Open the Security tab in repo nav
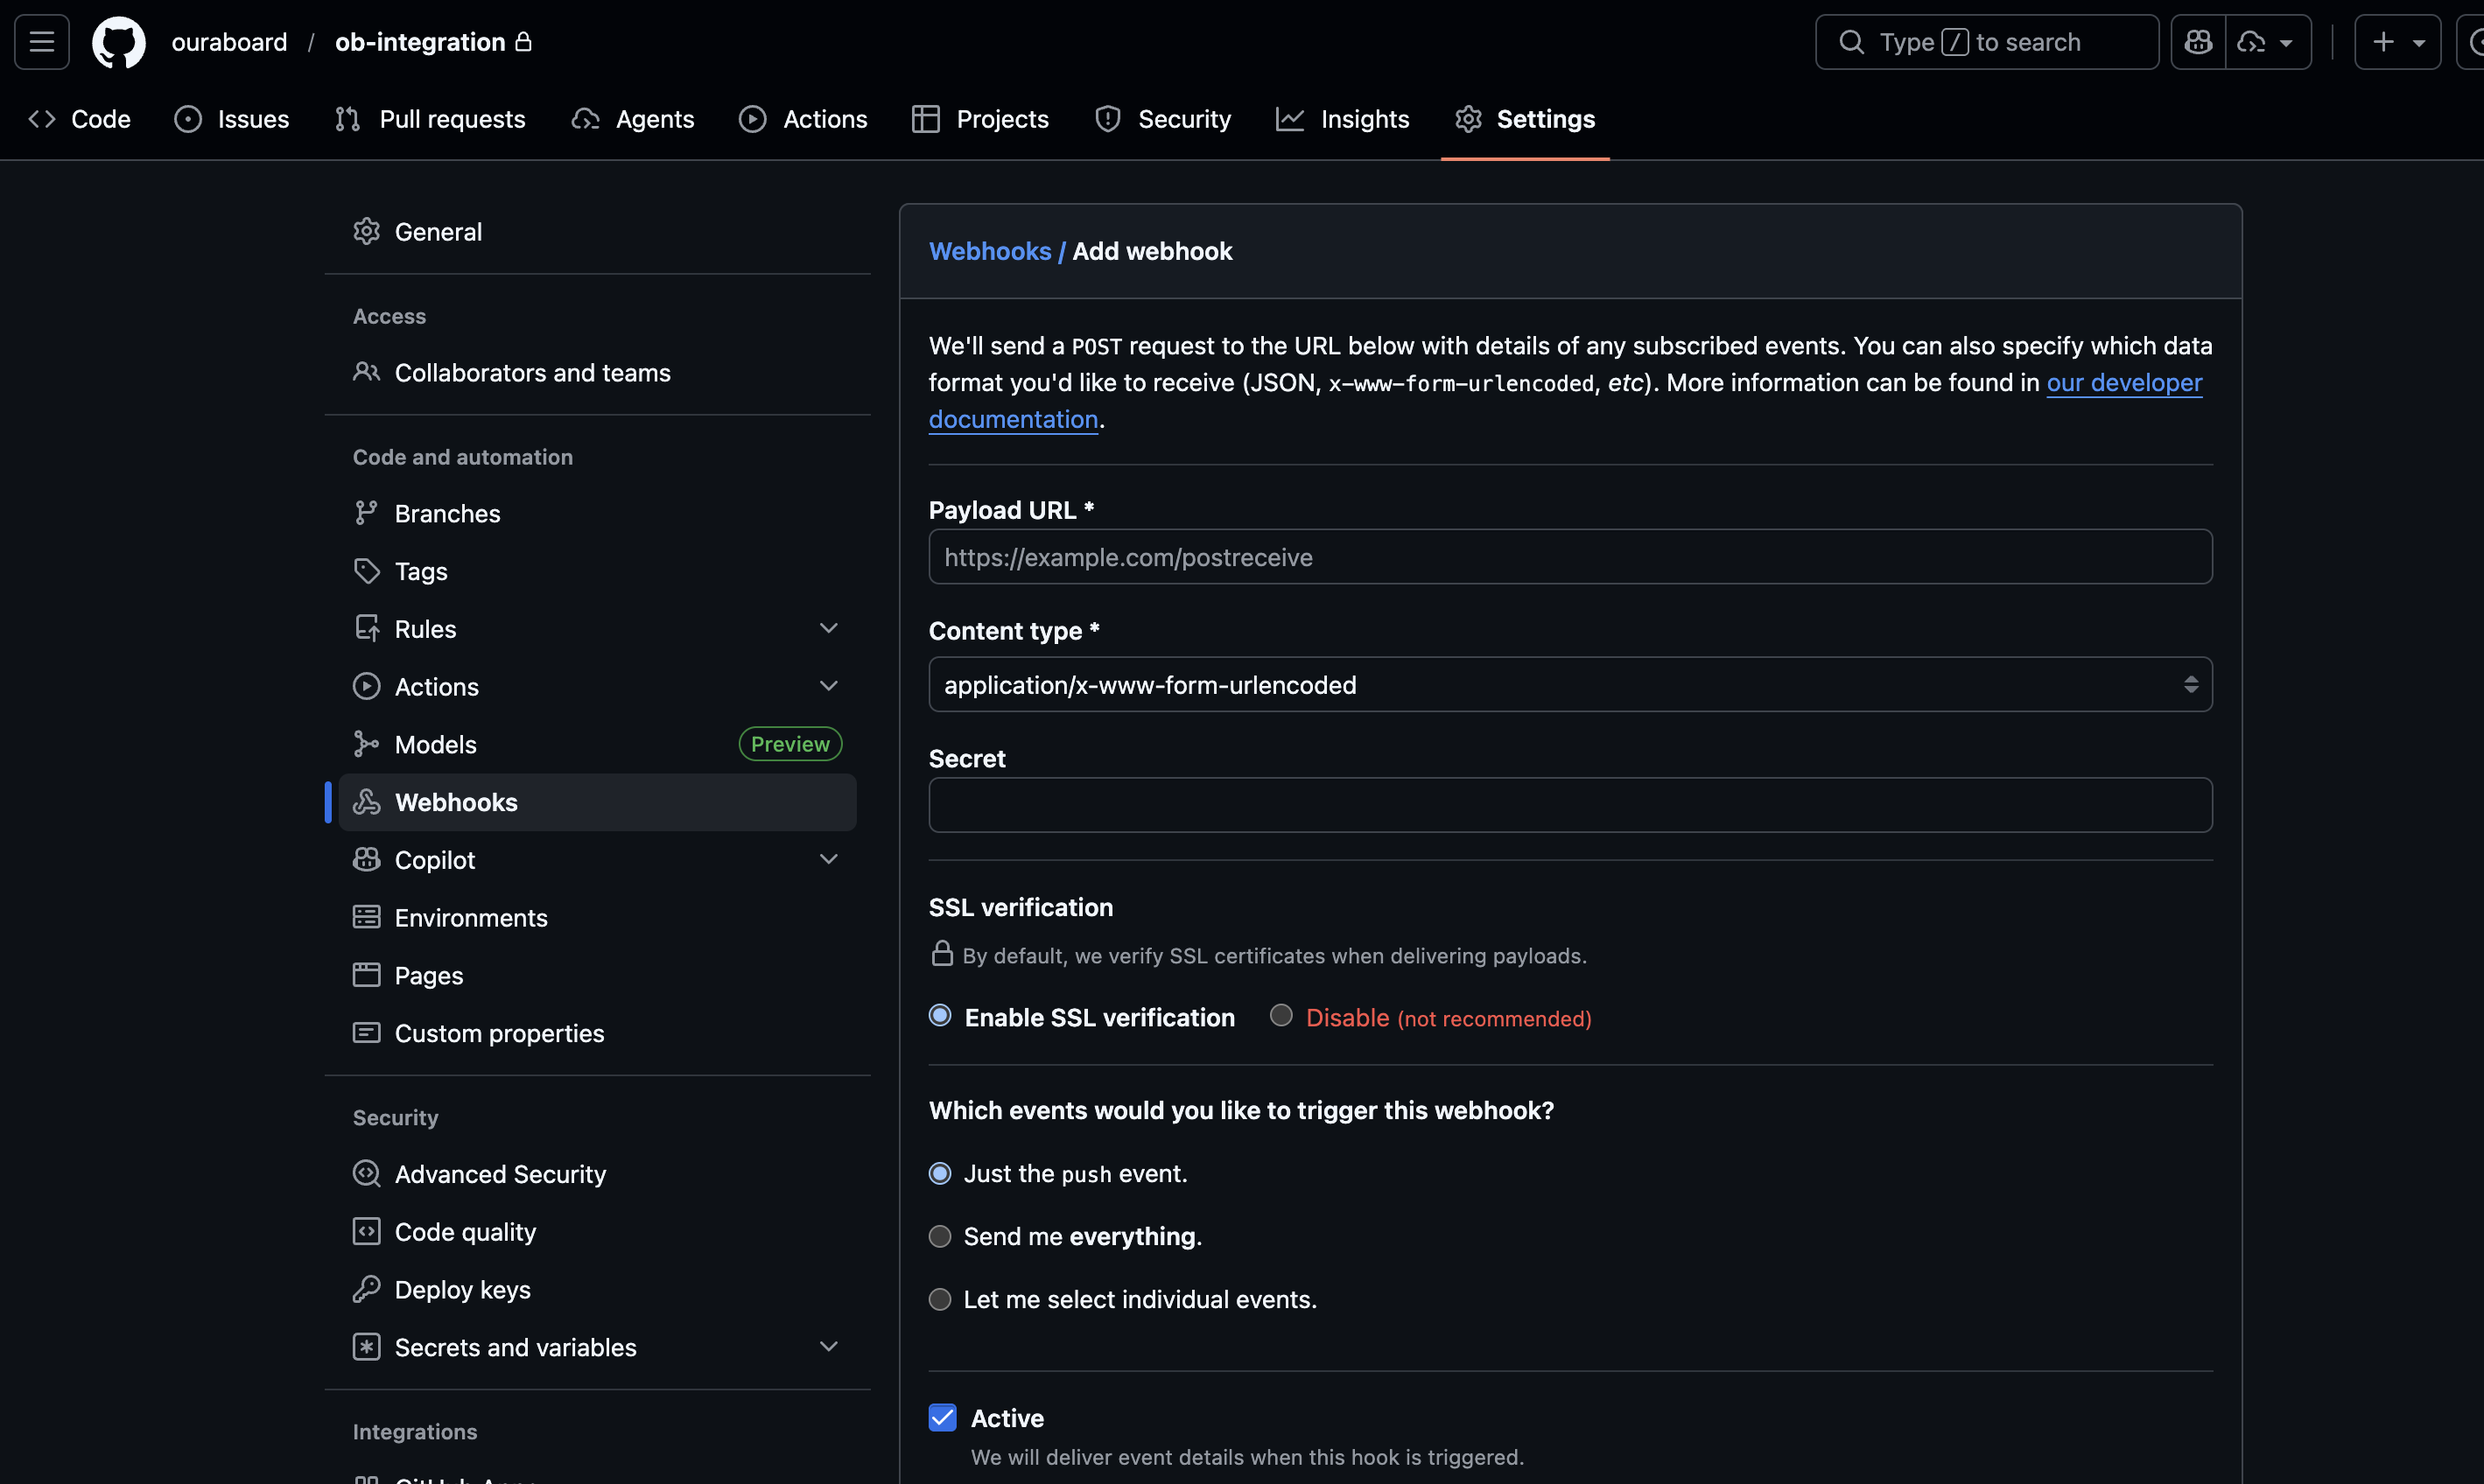The width and height of the screenshot is (2484, 1484). pos(1163,119)
